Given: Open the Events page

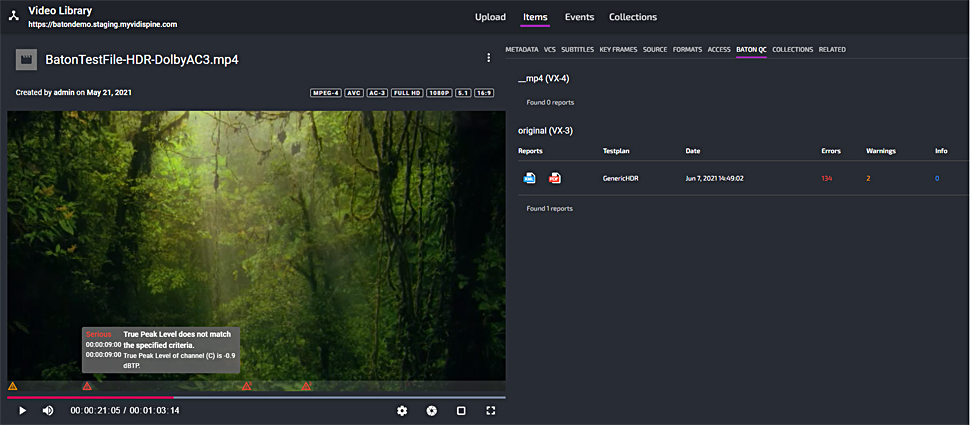Looking at the screenshot, I should 579,17.
